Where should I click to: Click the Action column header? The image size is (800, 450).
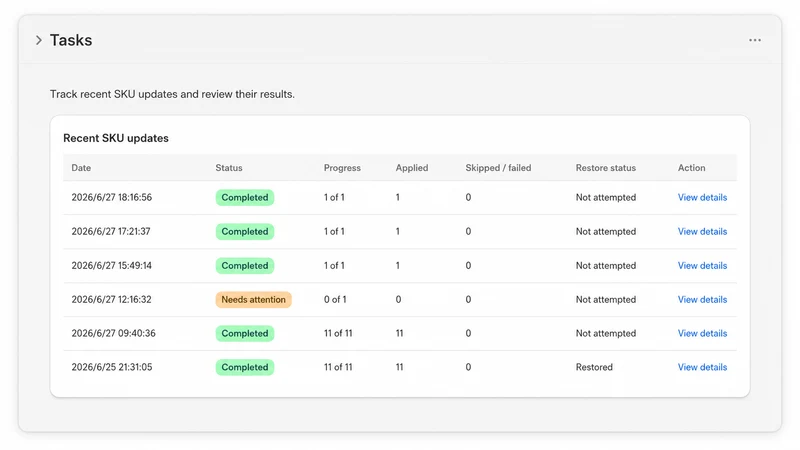[691, 168]
